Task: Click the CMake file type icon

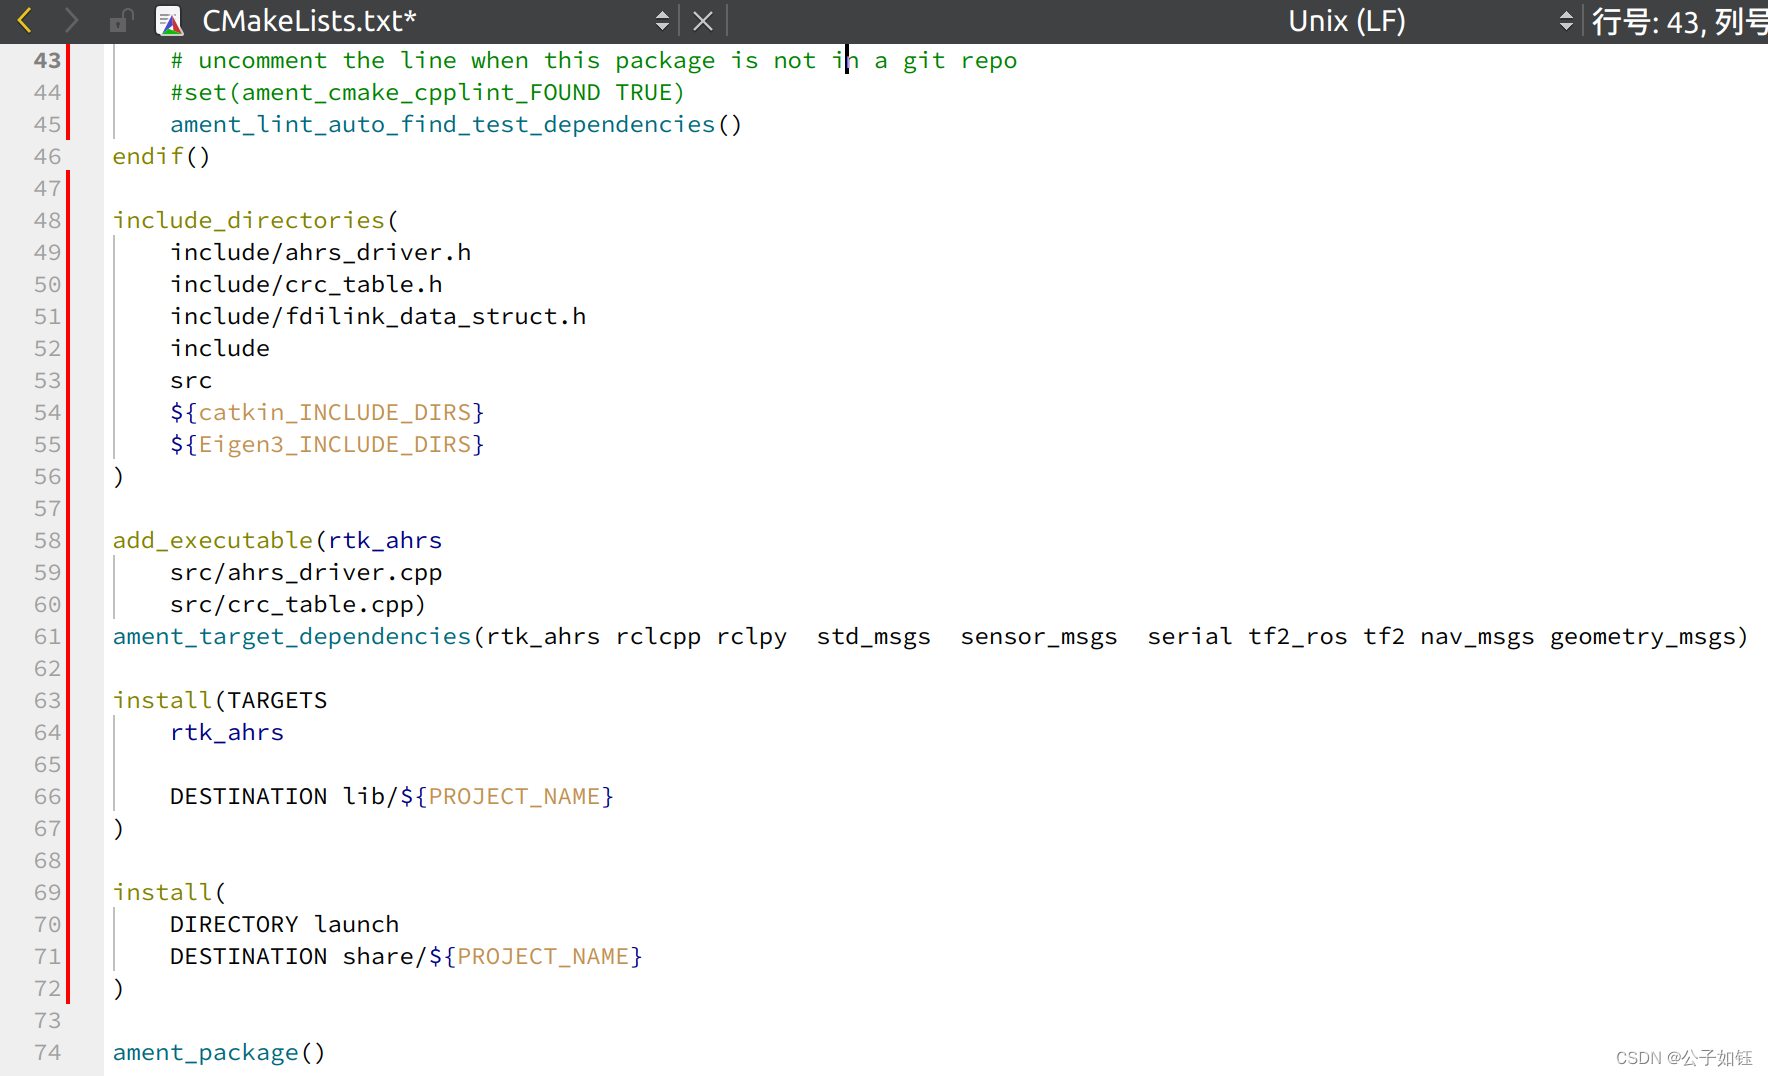Action: 170,21
